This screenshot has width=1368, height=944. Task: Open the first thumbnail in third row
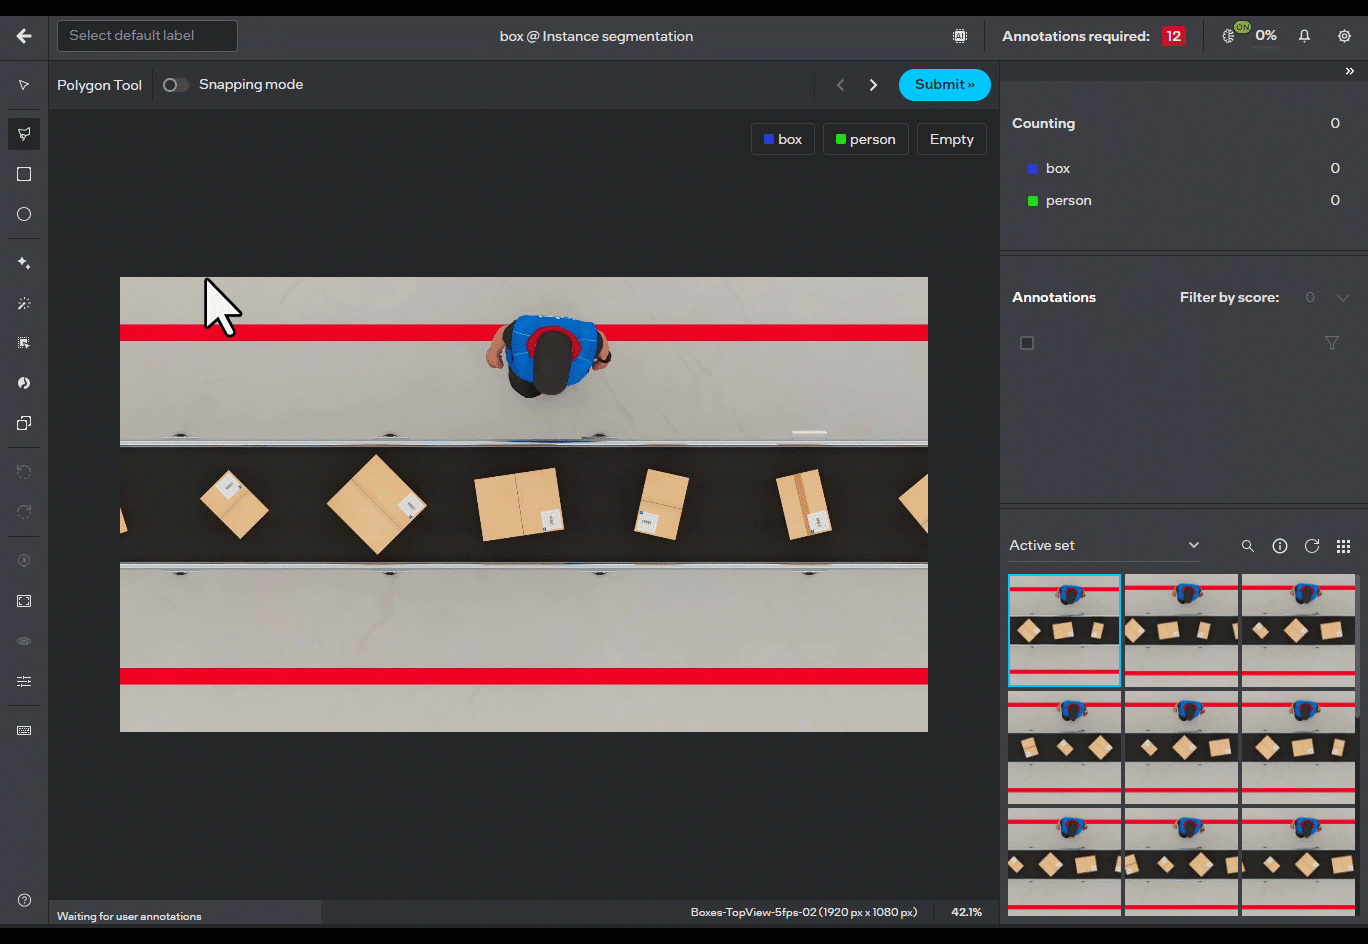1064,862
